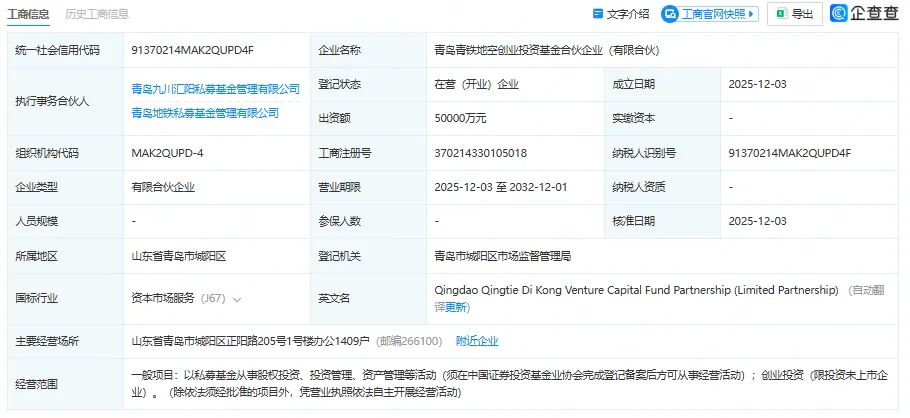This screenshot has height=418, width=910.
Task: Open 青岛地铁私募基金管理有限公司 link
Action: coord(205,113)
